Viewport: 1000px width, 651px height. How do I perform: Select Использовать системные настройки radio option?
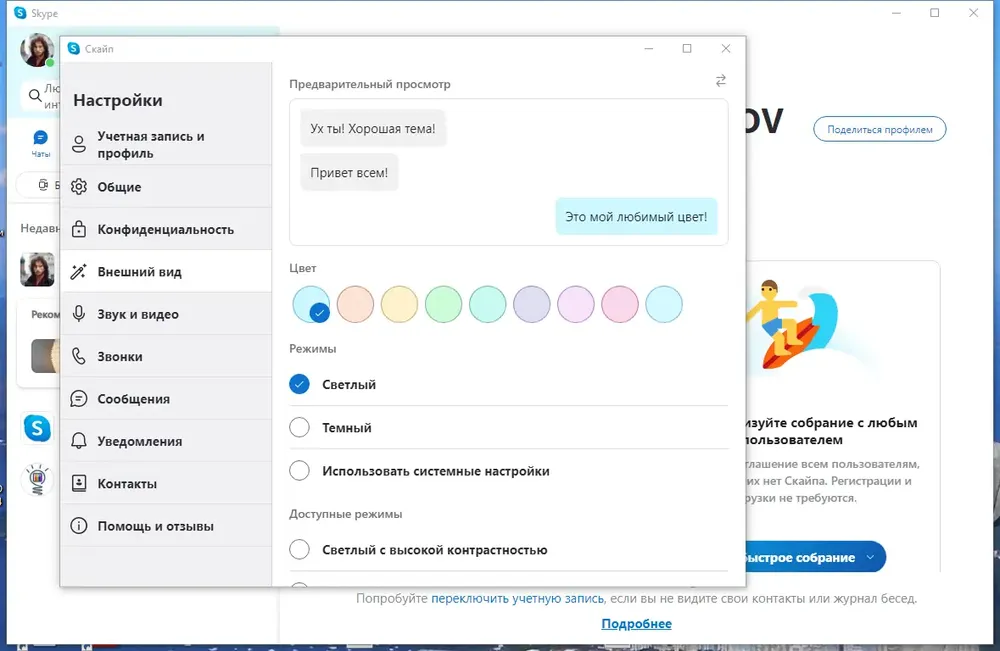(x=299, y=471)
